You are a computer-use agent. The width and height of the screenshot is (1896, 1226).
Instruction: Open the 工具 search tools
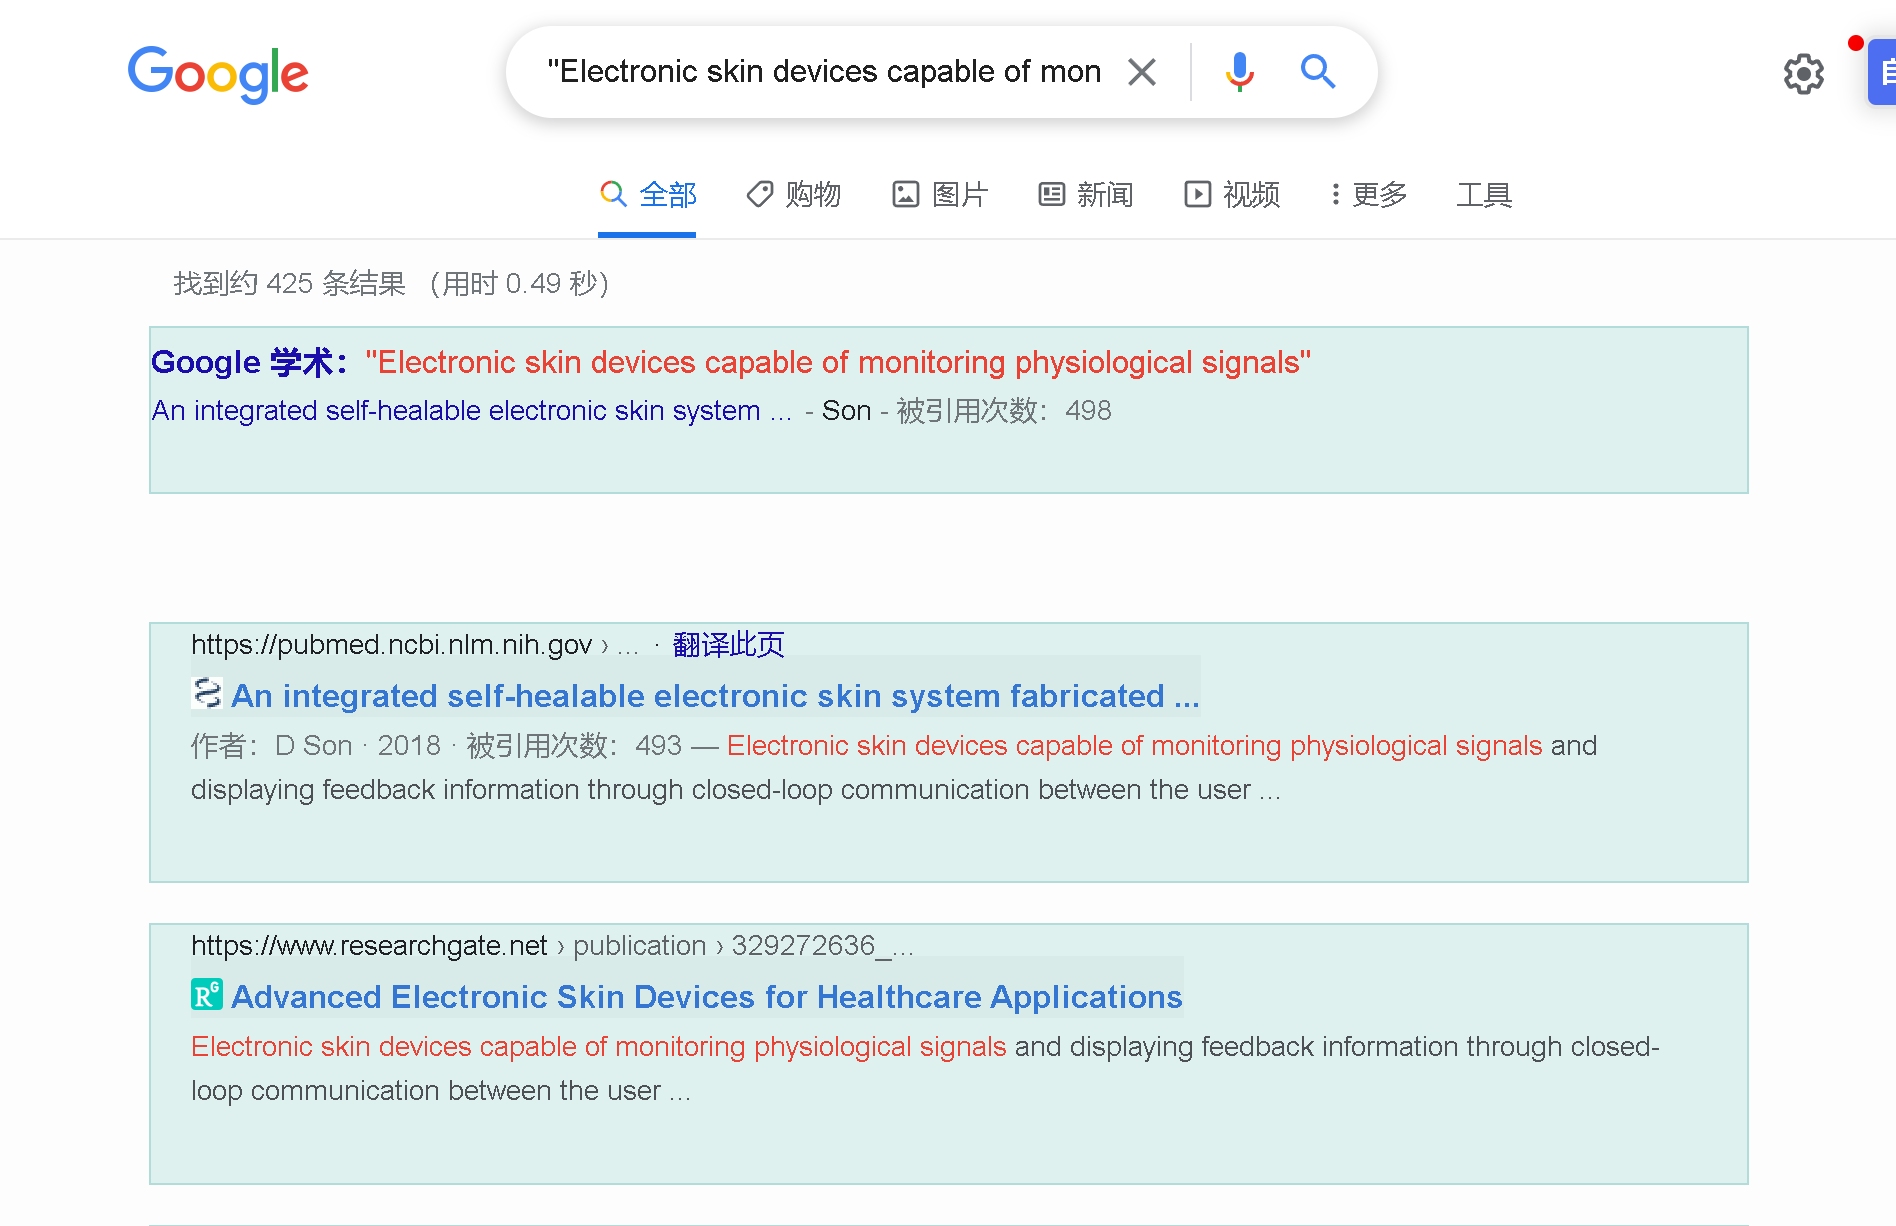tap(1484, 195)
